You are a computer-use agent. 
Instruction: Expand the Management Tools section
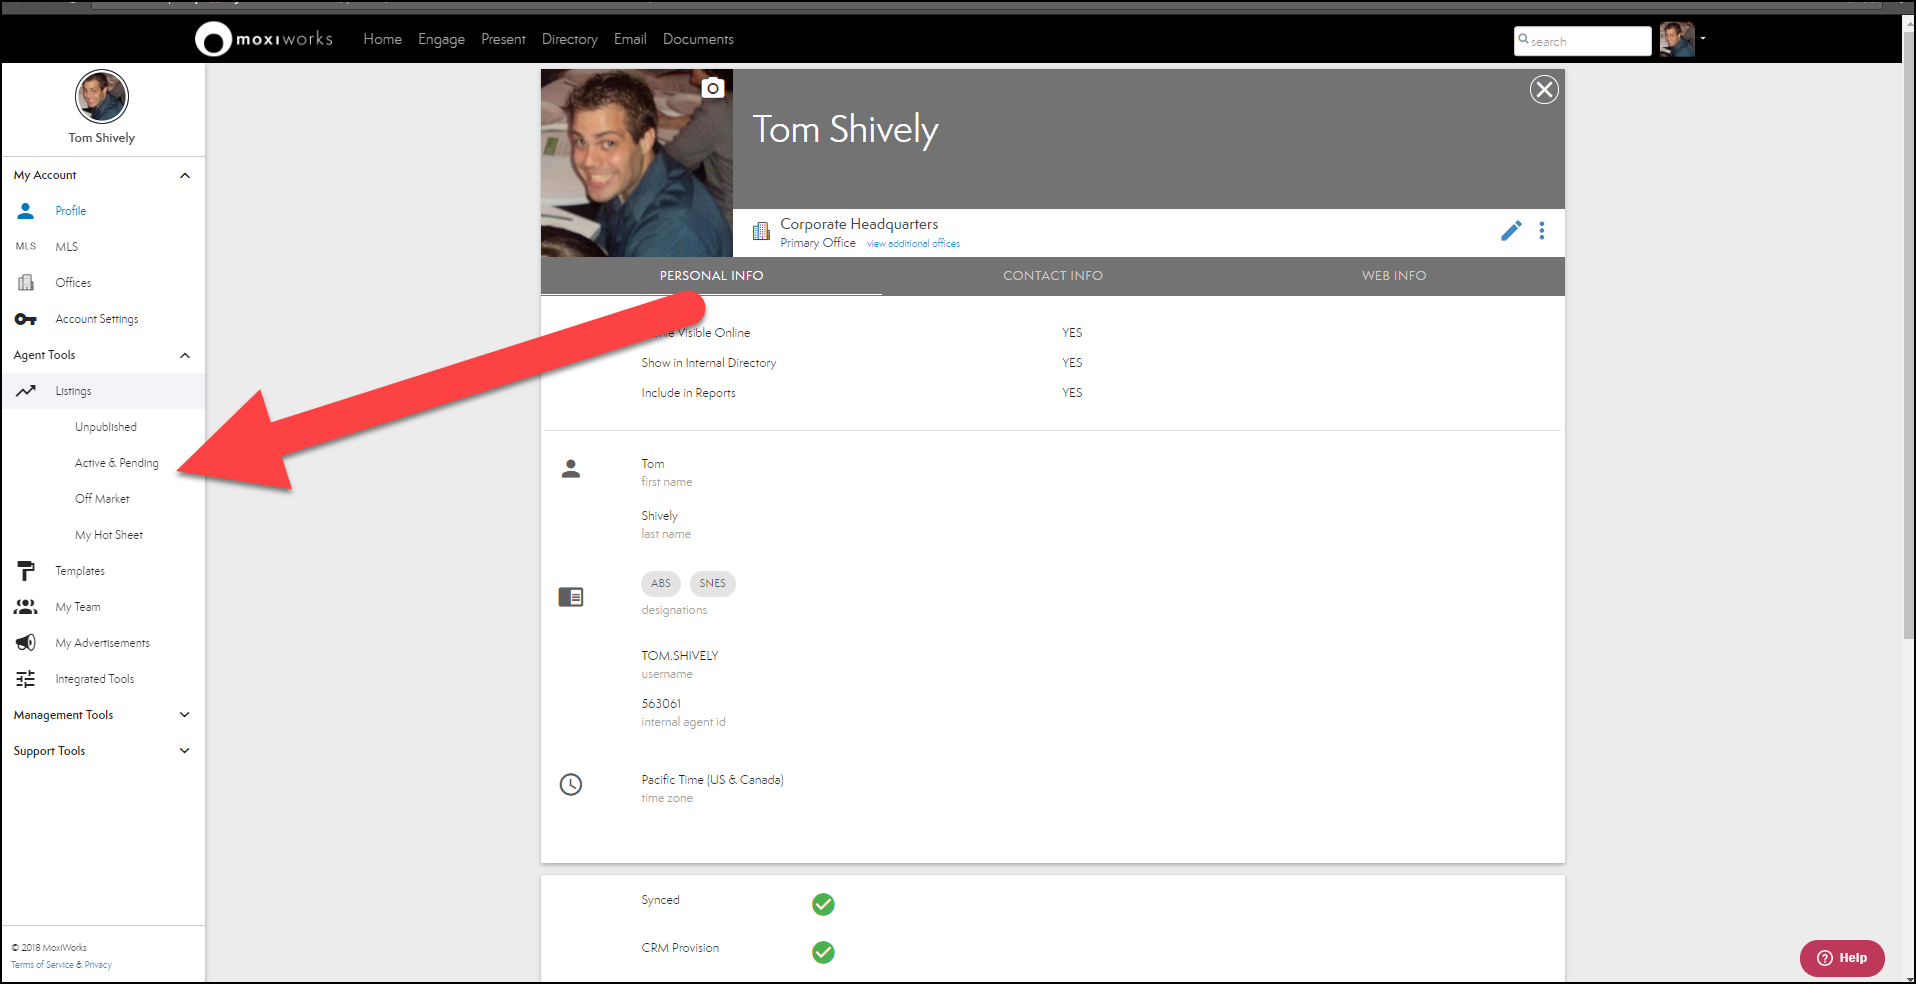coord(184,715)
